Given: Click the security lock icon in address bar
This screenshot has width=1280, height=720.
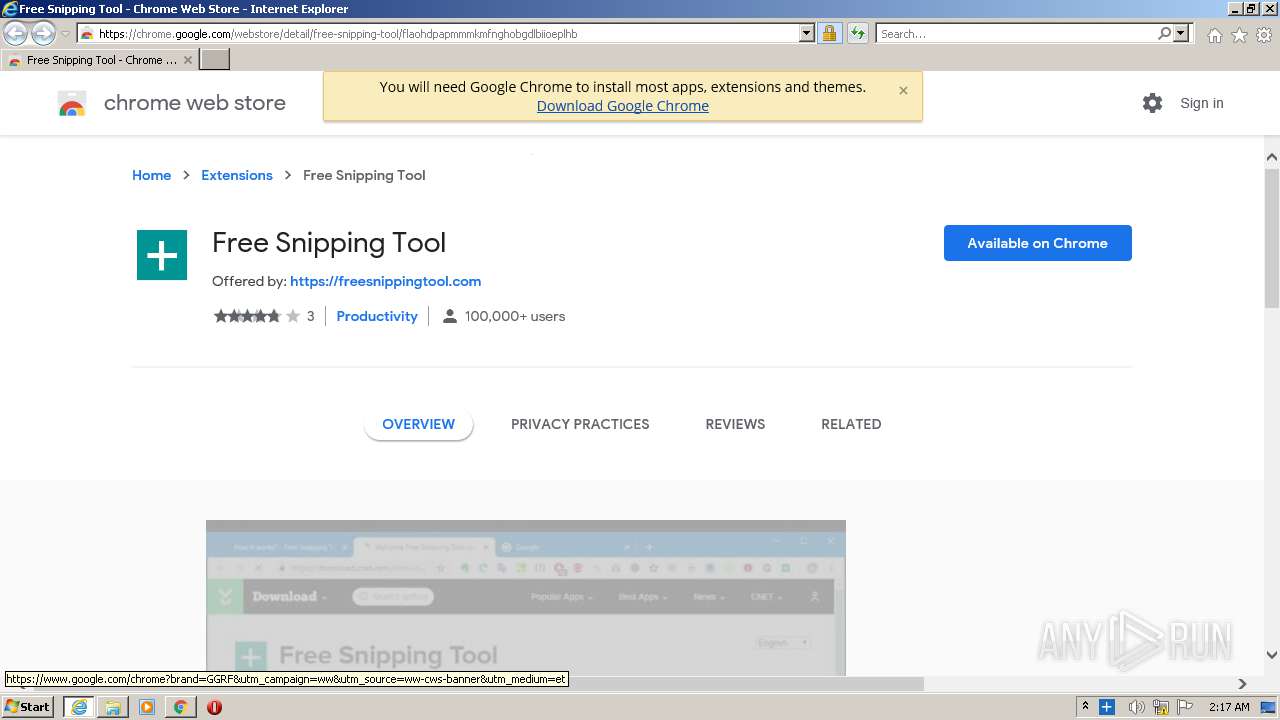Looking at the screenshot, I should (829, 33).
